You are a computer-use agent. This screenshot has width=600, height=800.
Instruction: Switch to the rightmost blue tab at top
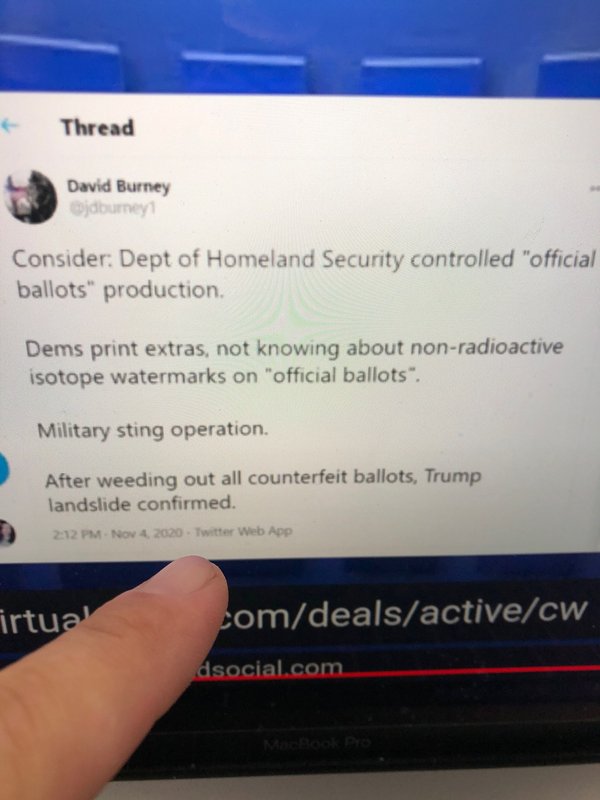click(570, 74)
